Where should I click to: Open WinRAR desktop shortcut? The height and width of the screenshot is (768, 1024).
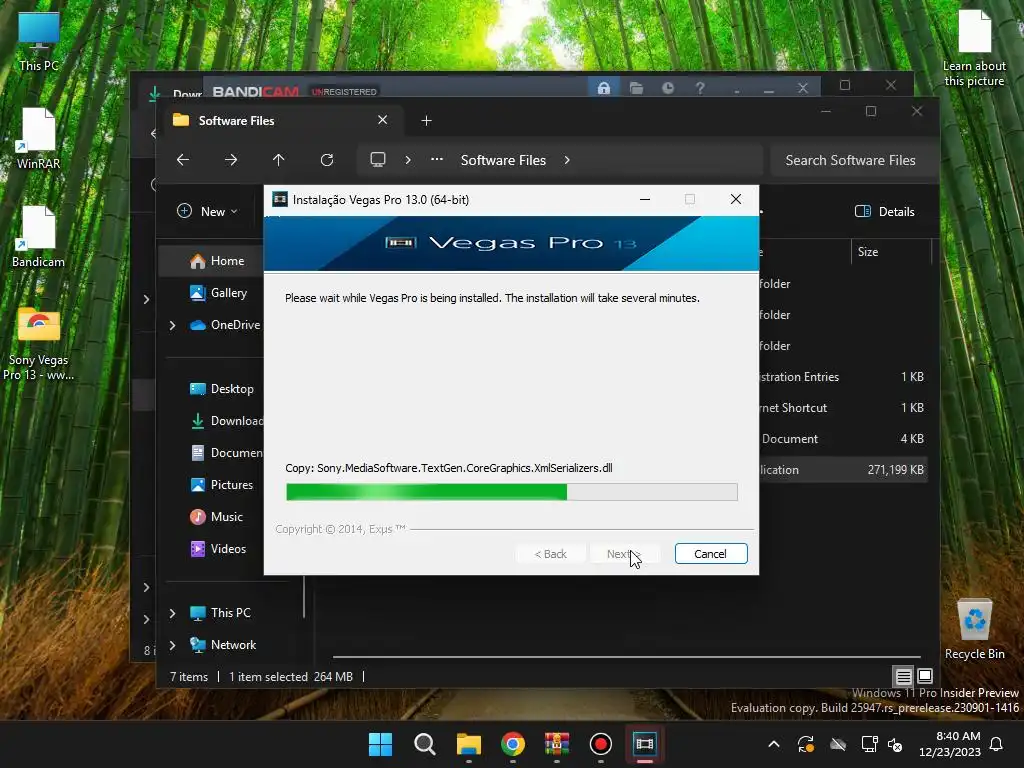click(39, 139)
